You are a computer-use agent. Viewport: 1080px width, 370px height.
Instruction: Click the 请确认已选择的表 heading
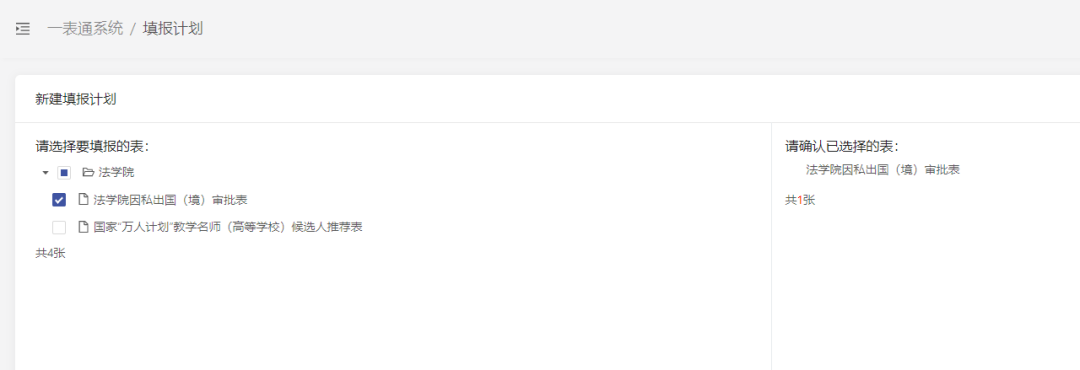click(842, 146)
